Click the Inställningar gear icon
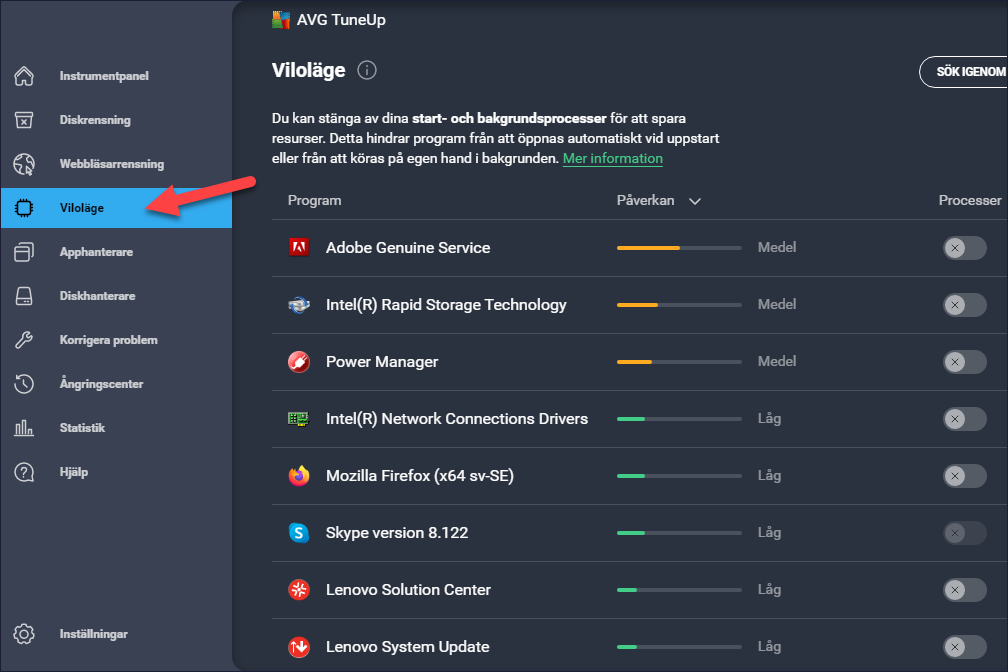 coord(24,634)
